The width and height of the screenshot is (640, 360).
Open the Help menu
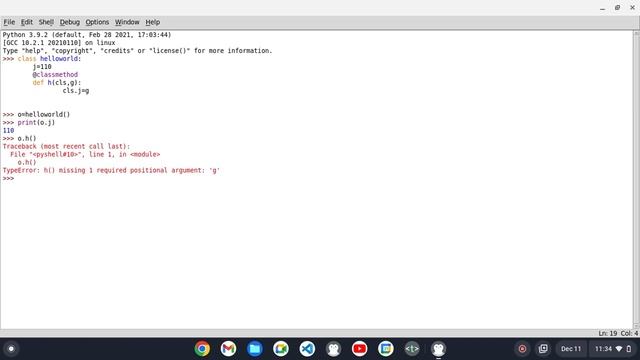coord(153,22)
